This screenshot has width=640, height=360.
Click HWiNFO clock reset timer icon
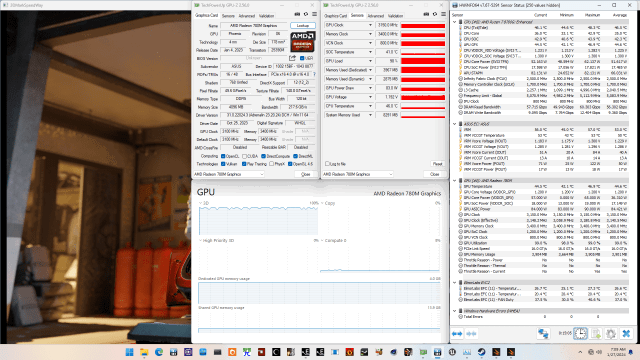580,333
